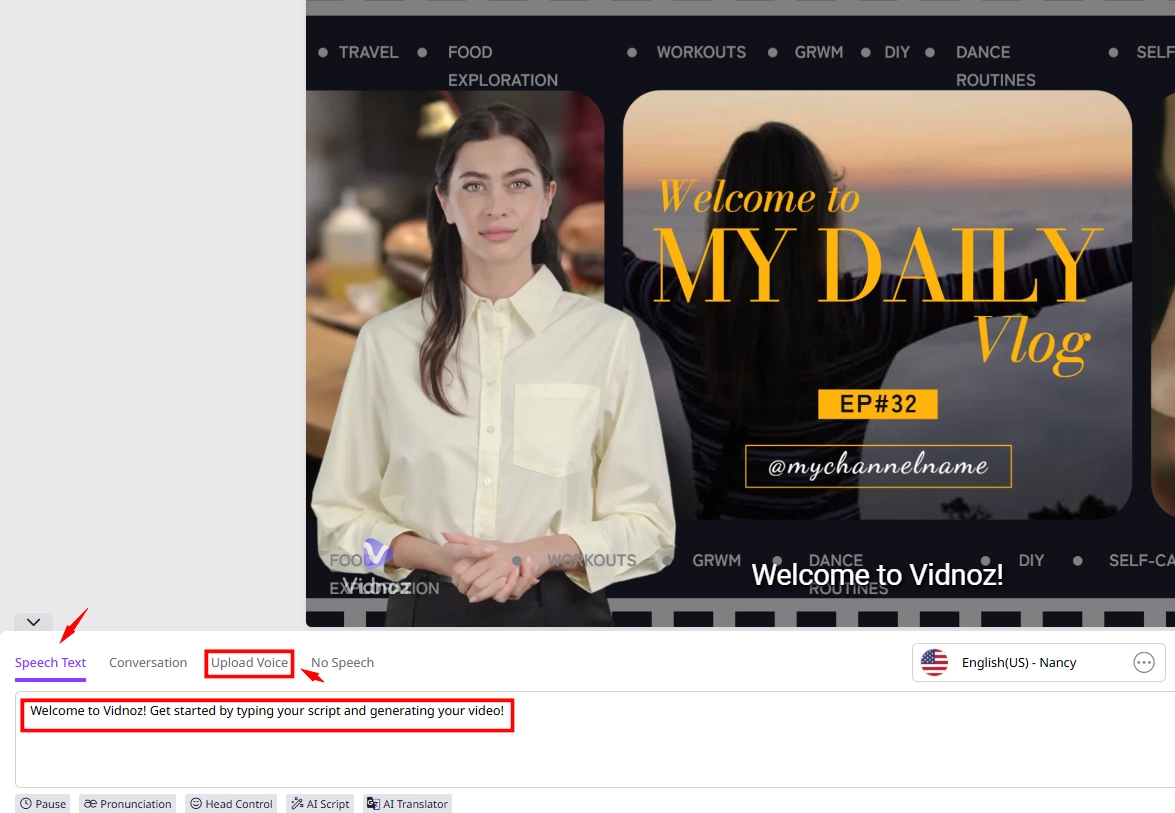Open Head Control settings
Screen dimensions: 1175x813
[231, 804]
